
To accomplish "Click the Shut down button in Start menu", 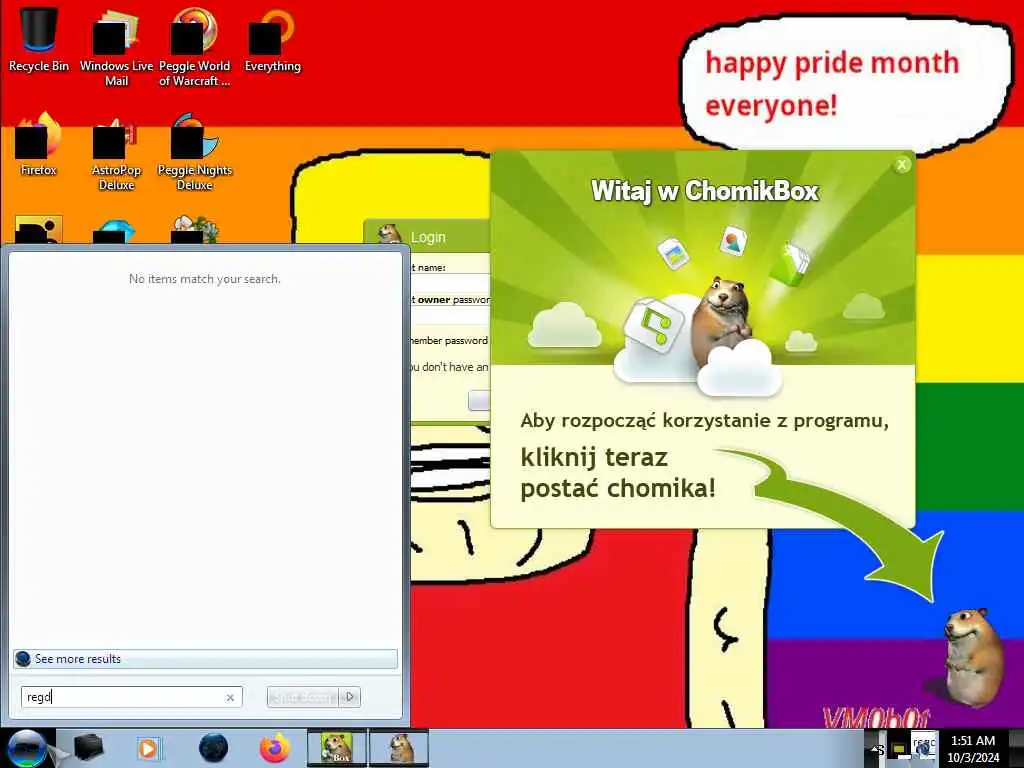I will pos(303,697).
